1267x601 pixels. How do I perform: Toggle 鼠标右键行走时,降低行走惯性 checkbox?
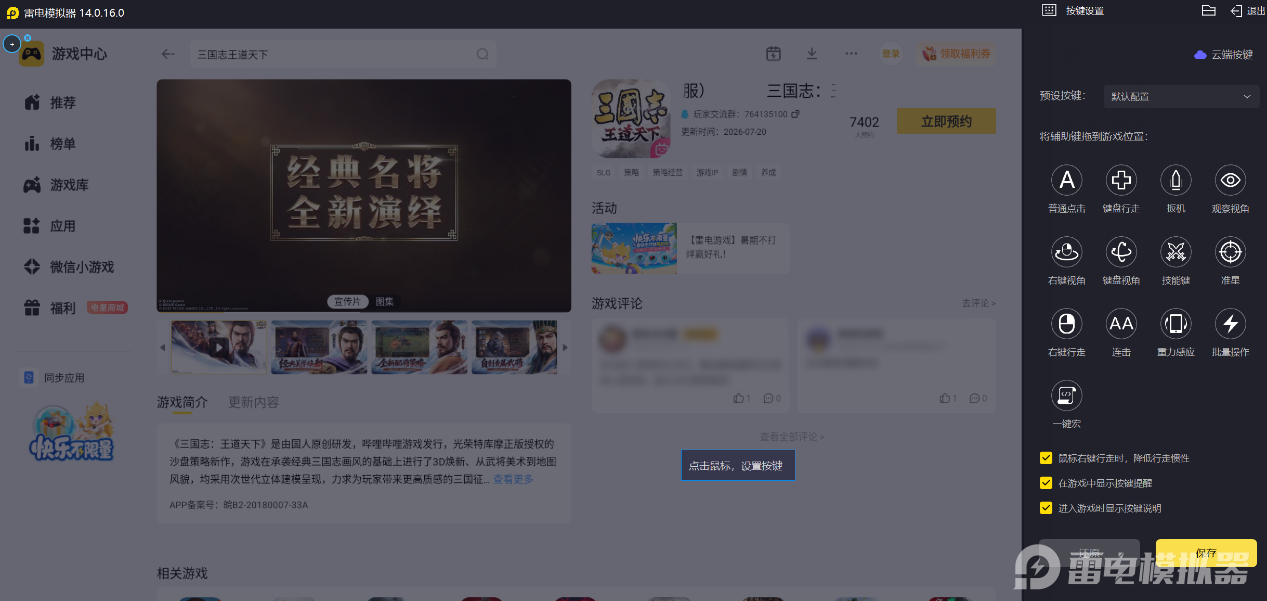coord(1046,458)
